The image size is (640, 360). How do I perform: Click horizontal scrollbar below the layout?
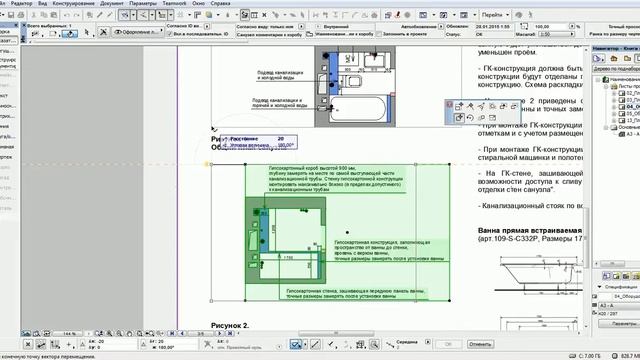point(336,333)
